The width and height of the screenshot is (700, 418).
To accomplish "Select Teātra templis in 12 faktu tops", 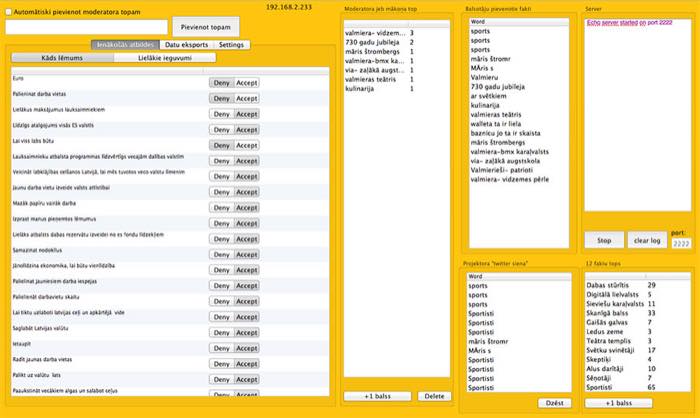I will [x=638, y=341].
